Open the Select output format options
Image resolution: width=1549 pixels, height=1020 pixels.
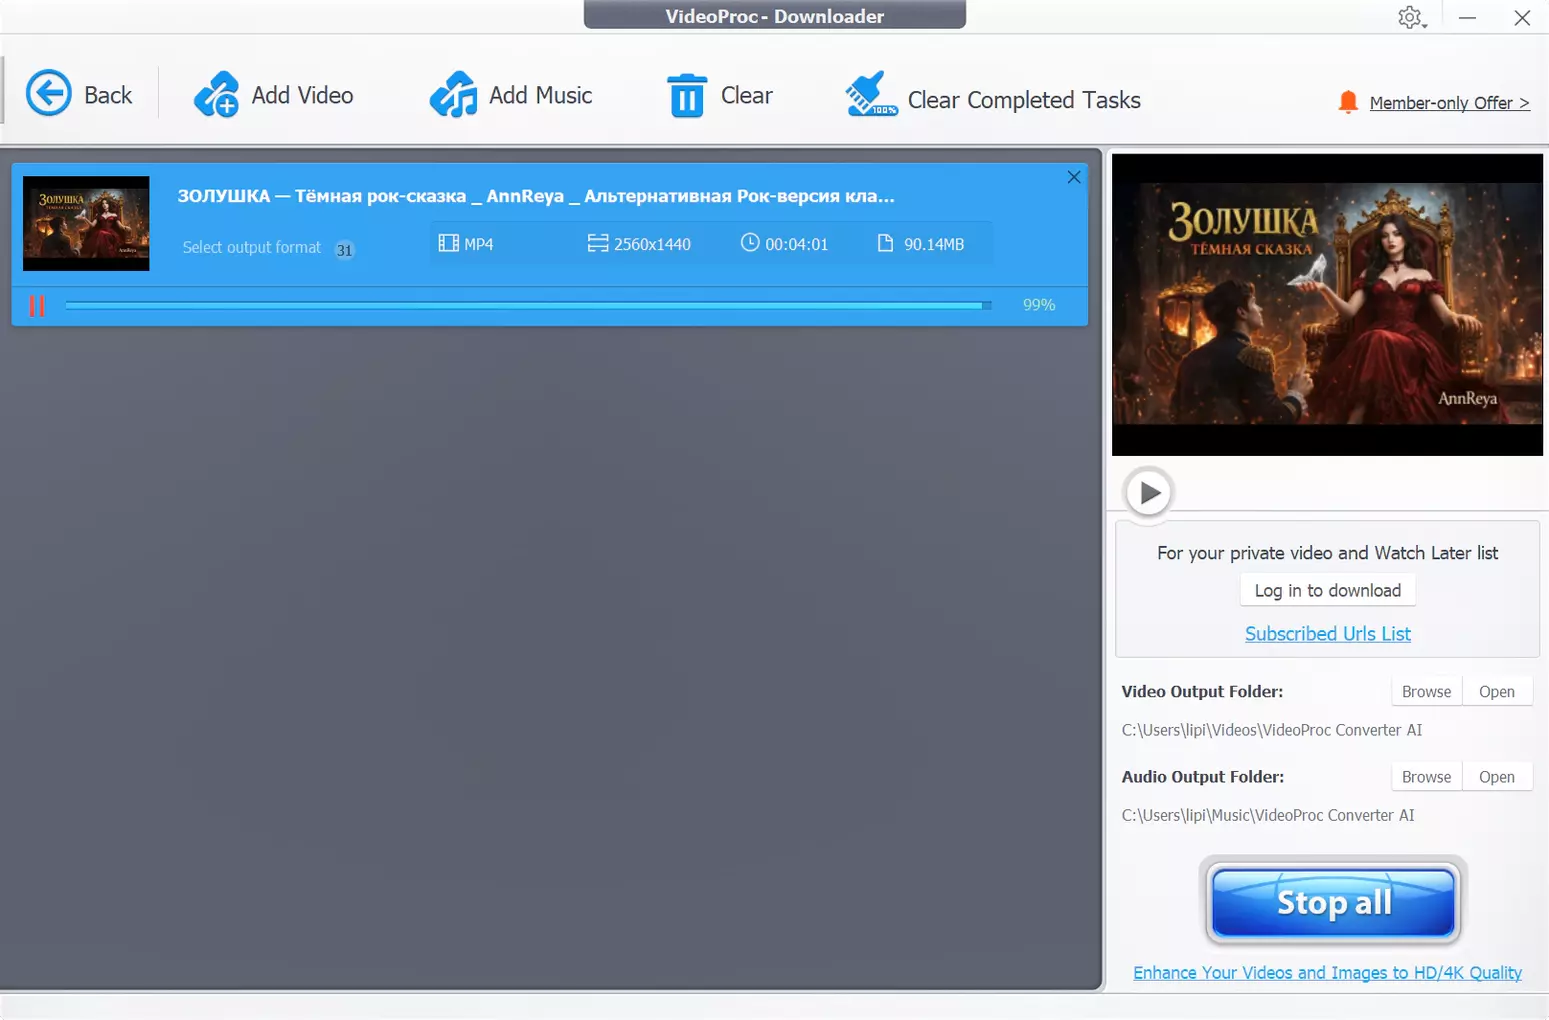[252, 247]
